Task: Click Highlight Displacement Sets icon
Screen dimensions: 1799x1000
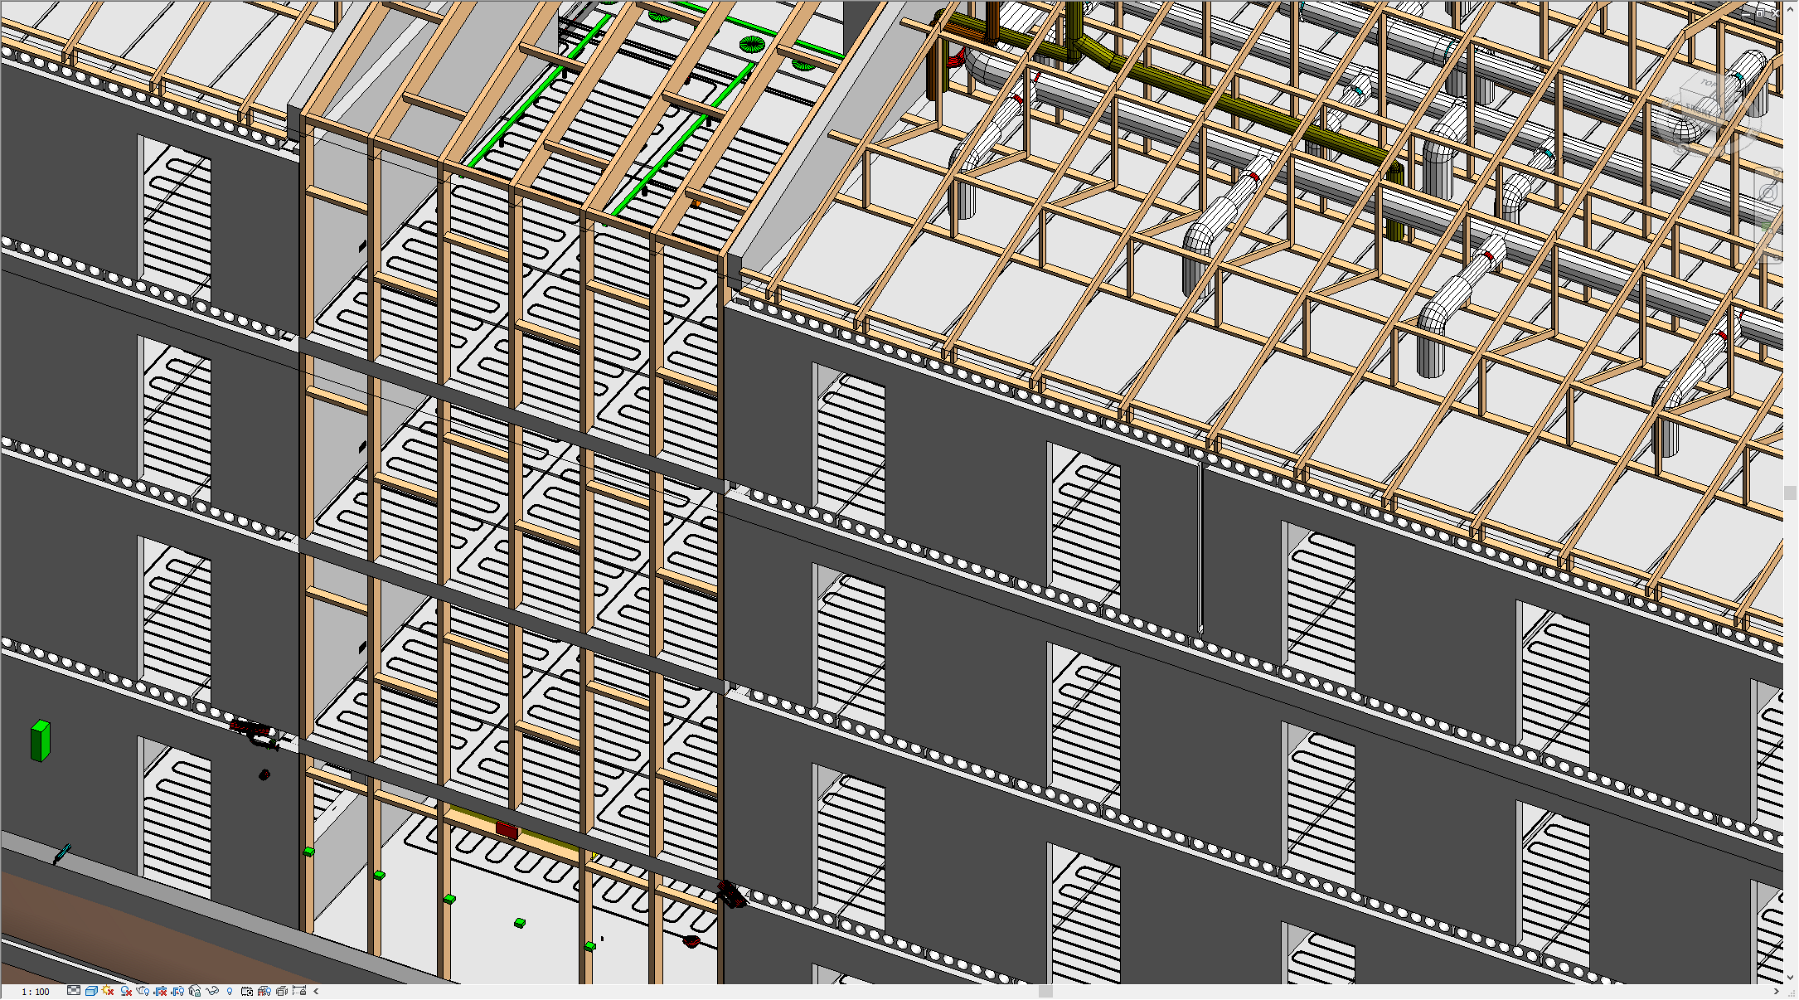Action: pos(281,991)
